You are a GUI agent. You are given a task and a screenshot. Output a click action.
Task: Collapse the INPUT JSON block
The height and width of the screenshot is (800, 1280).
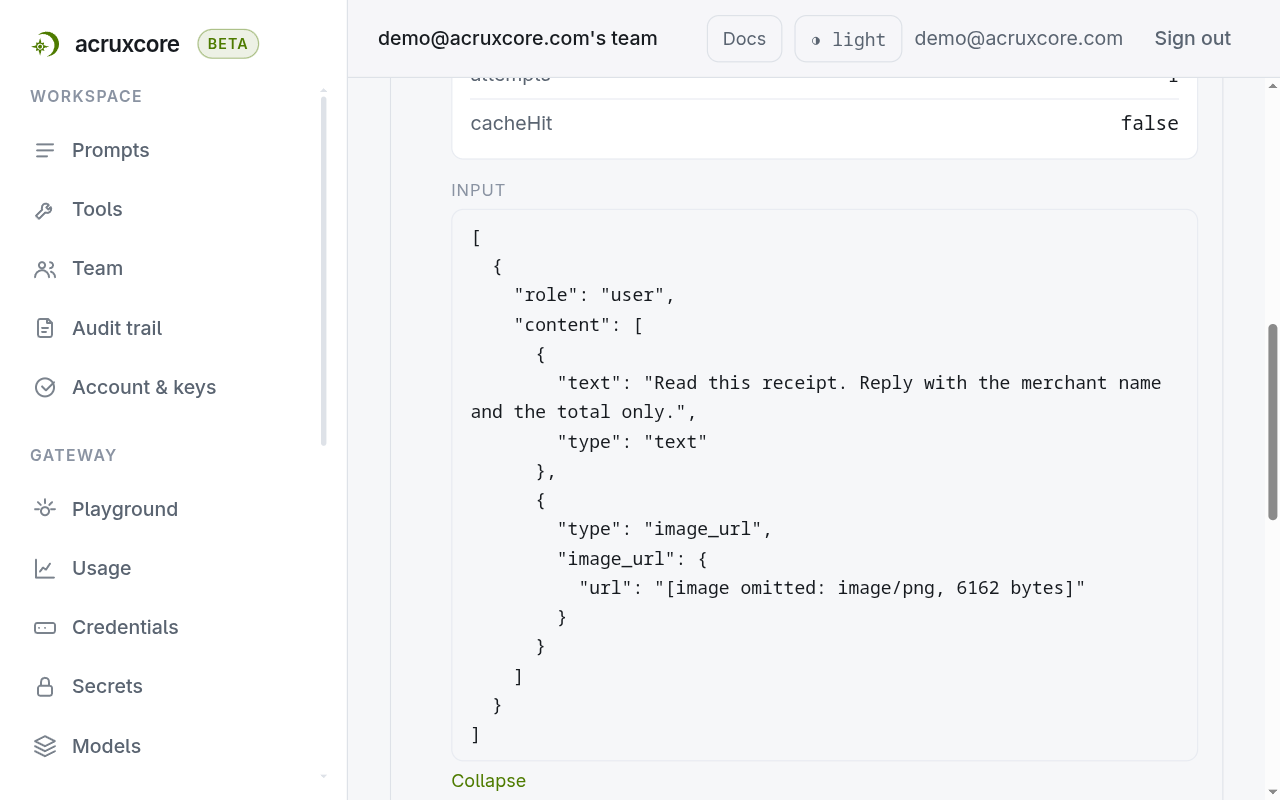pos(488,781)
